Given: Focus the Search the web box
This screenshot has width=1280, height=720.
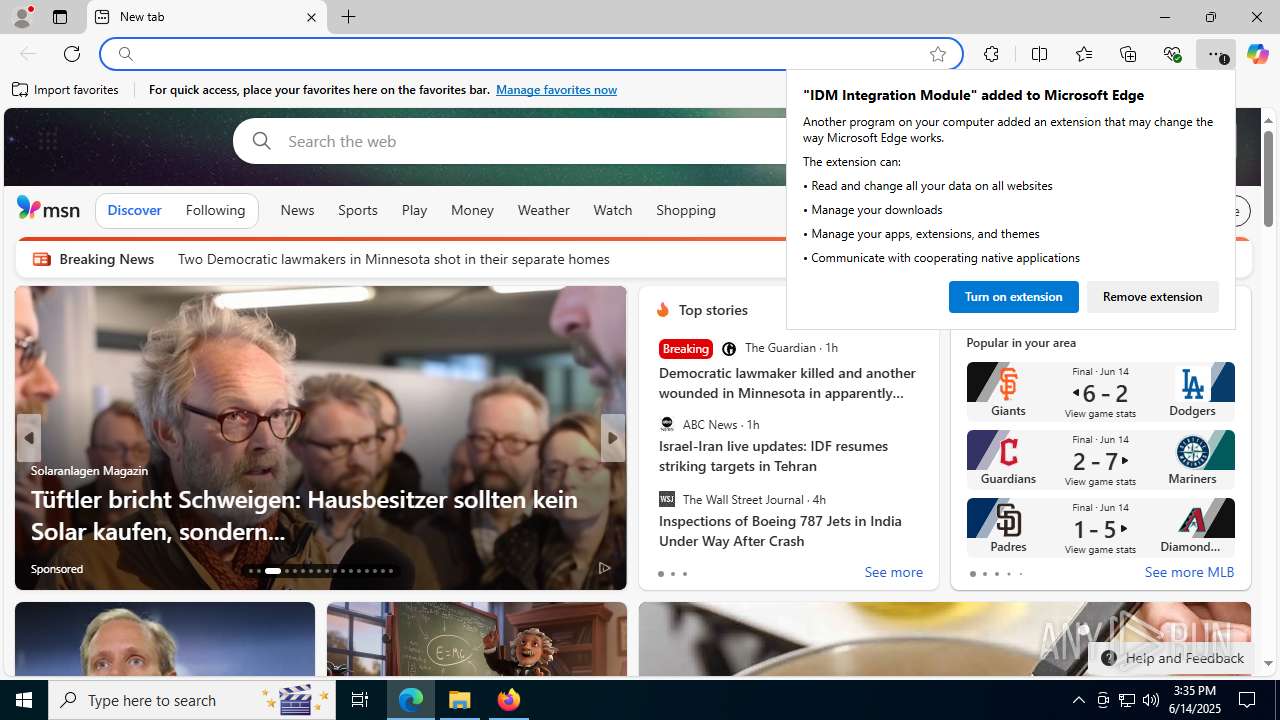Looking at the screenshot, I should pos(510,141).
